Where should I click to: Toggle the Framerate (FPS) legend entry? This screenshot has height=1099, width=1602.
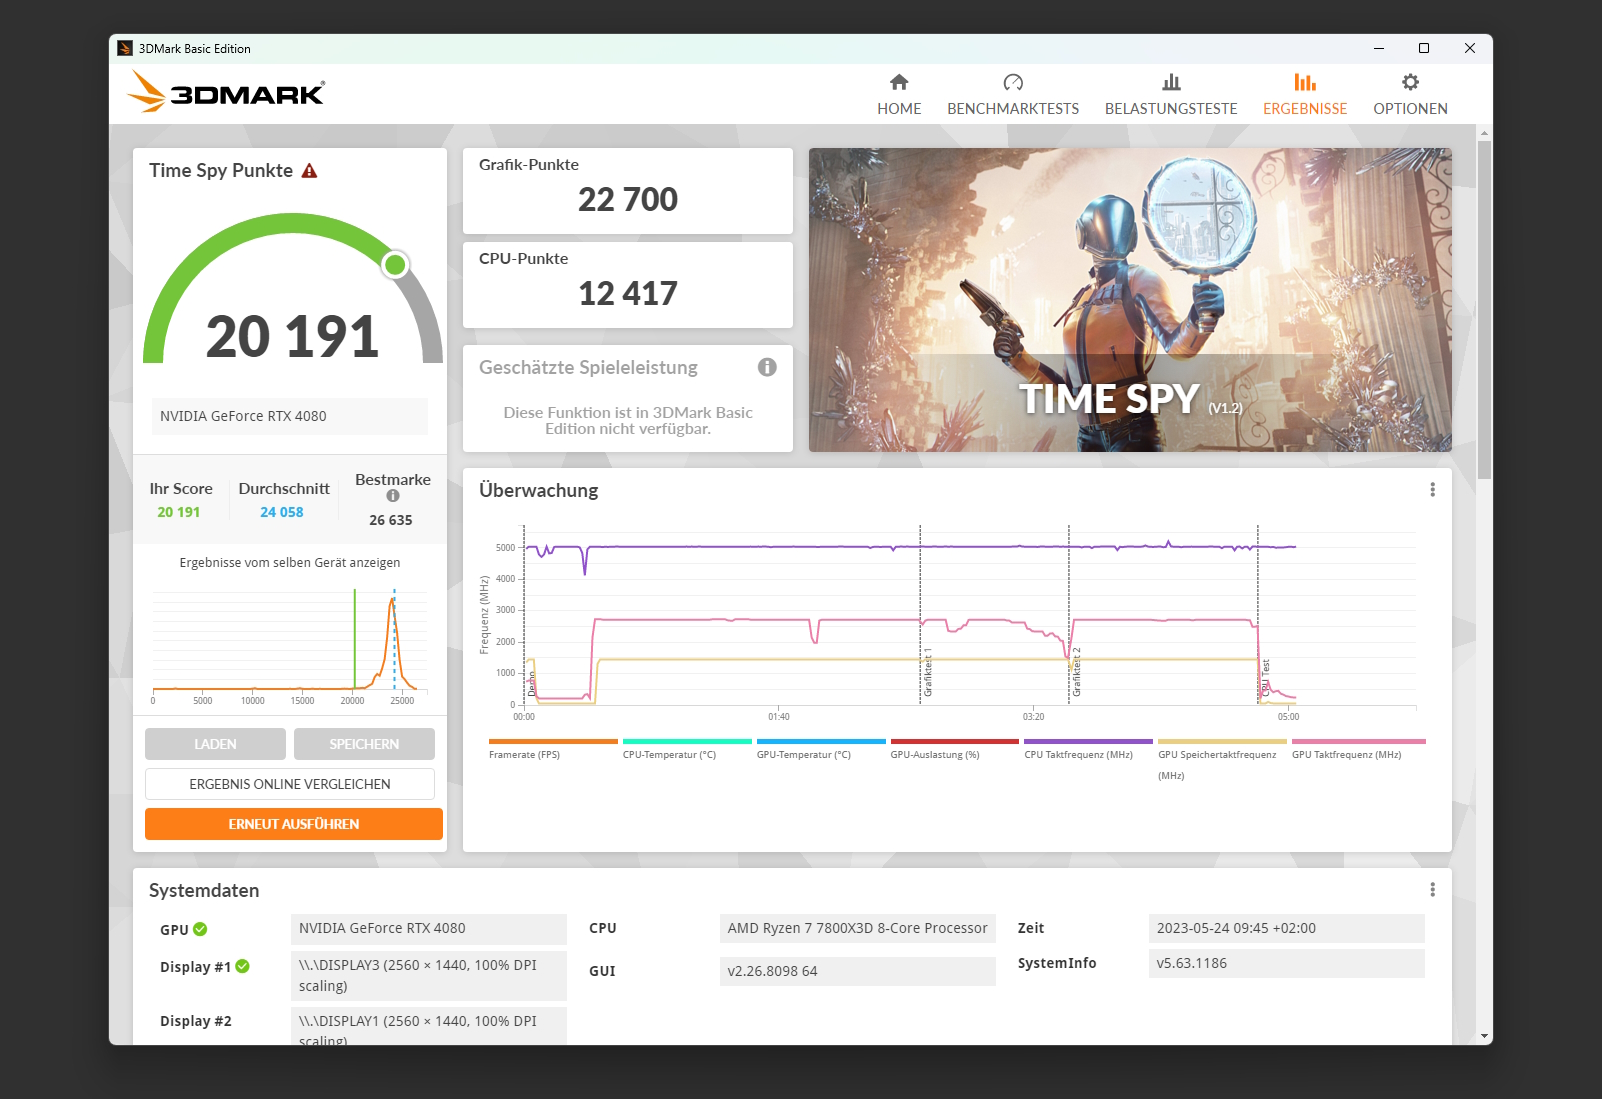[x=552, y=749]
